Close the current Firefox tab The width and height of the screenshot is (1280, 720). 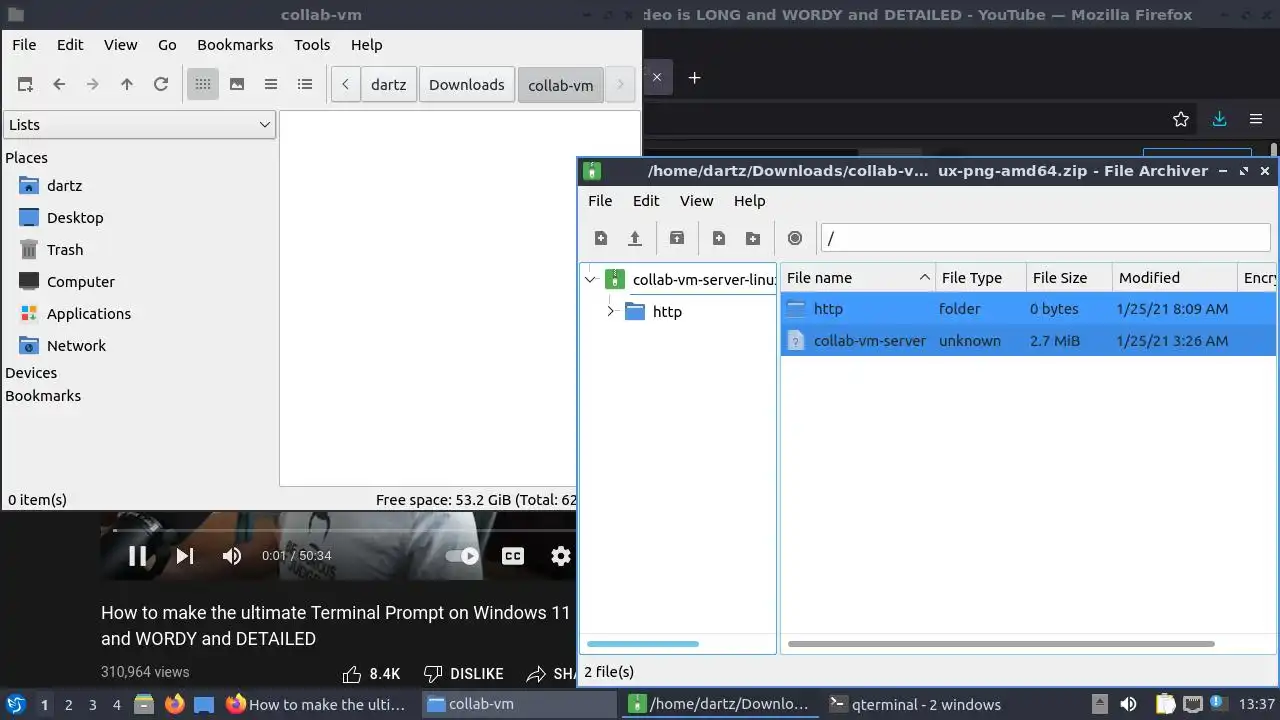tap(657, 77)
